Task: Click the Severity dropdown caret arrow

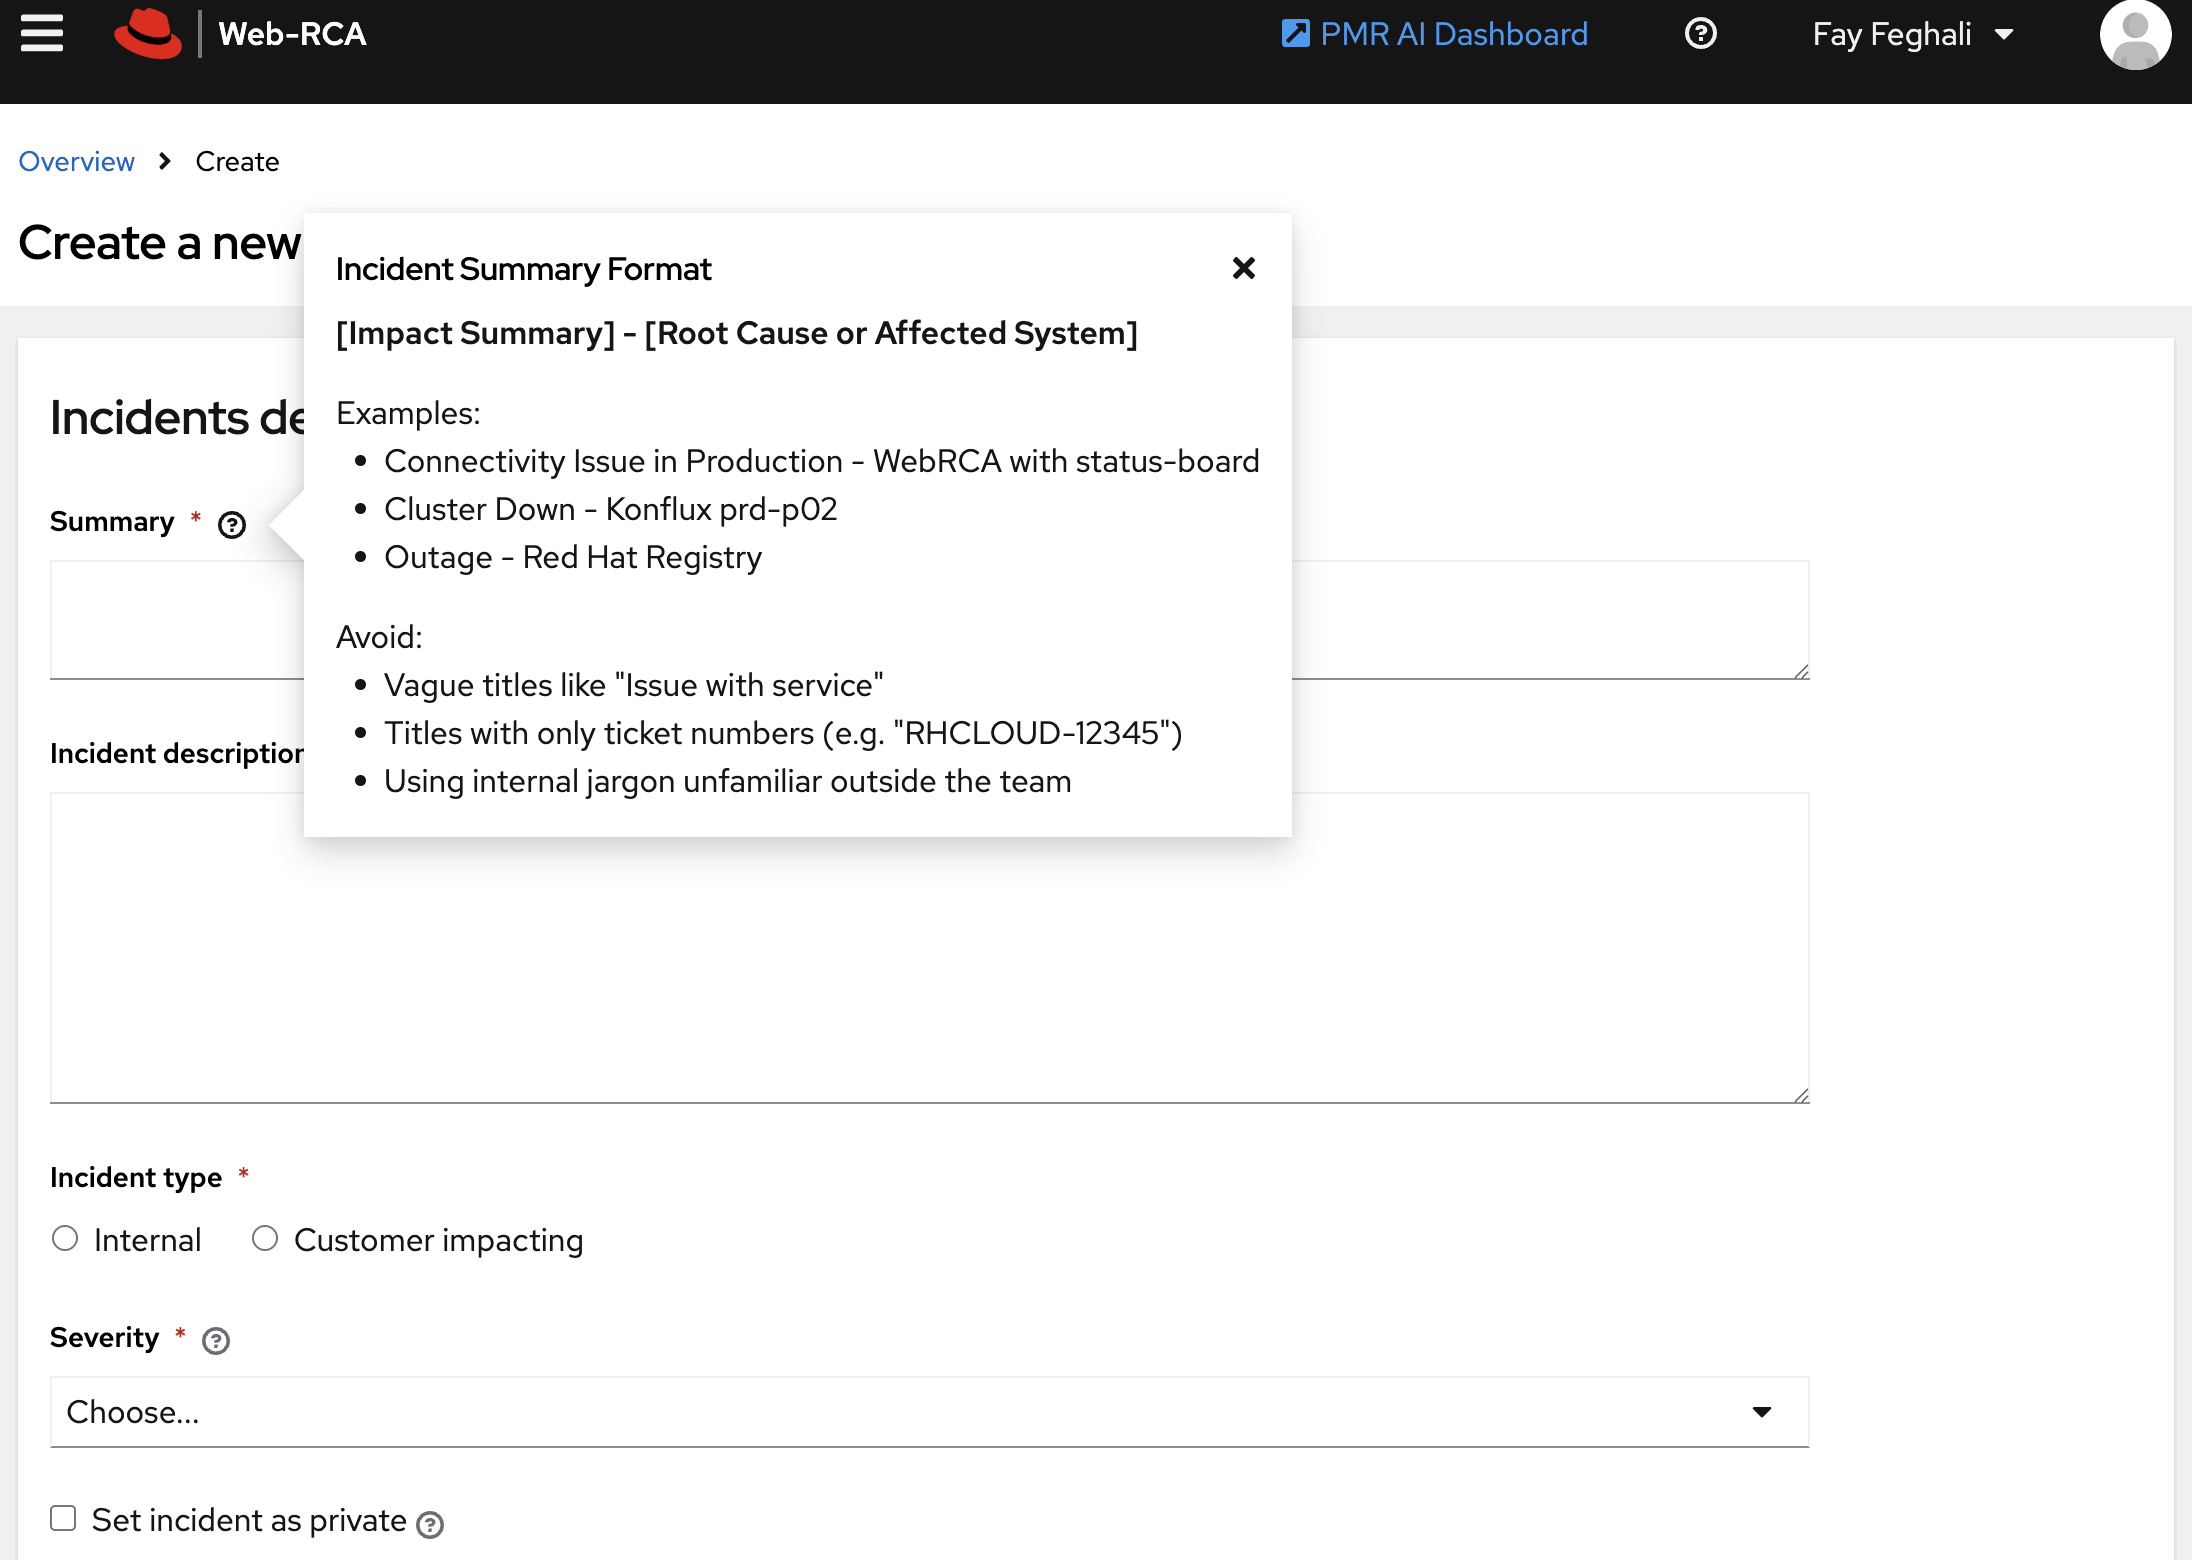Action: (x=1762, y=1412)
